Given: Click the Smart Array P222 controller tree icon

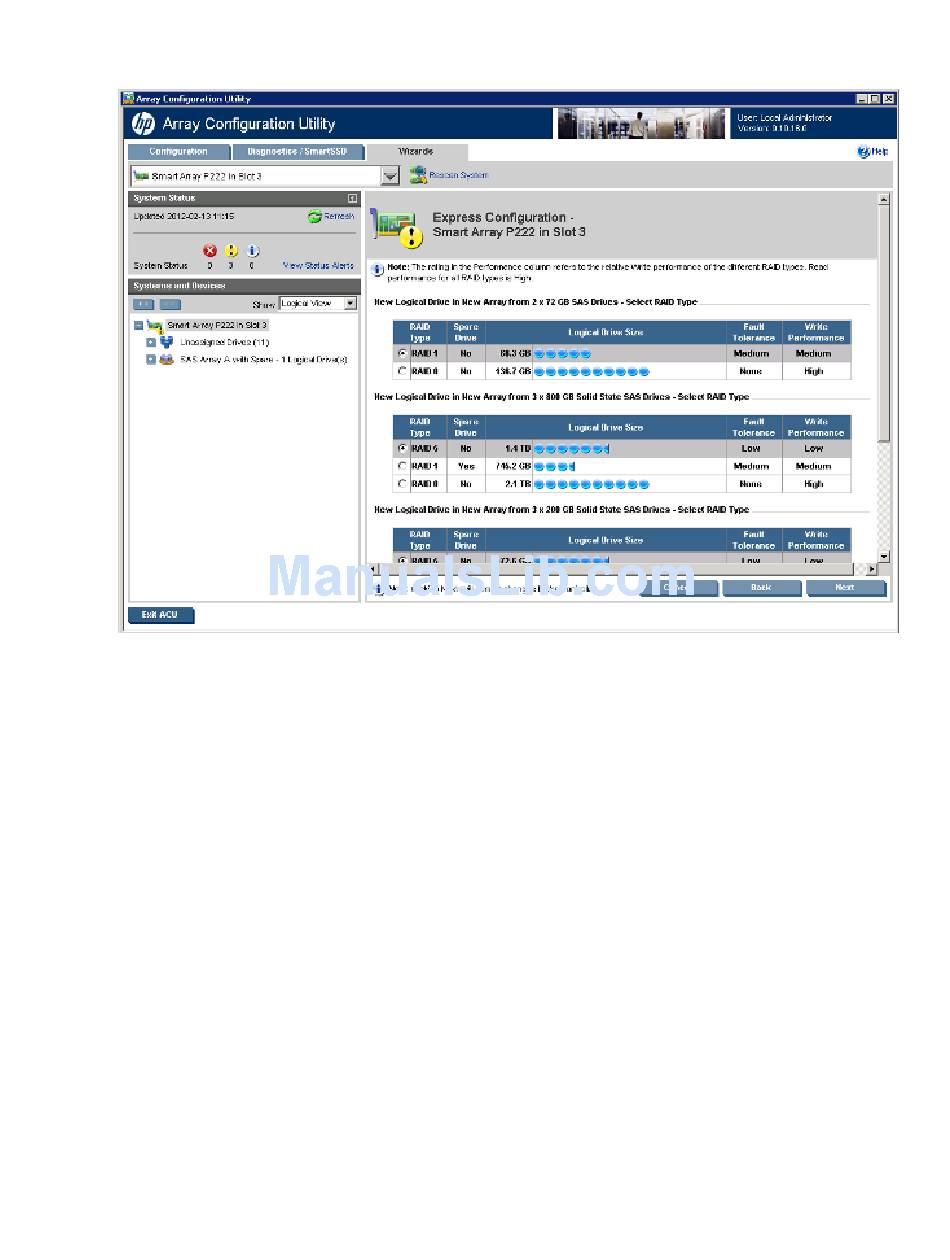Looking at the screenshot, I should pyautogui.click(x=154, y=326).
